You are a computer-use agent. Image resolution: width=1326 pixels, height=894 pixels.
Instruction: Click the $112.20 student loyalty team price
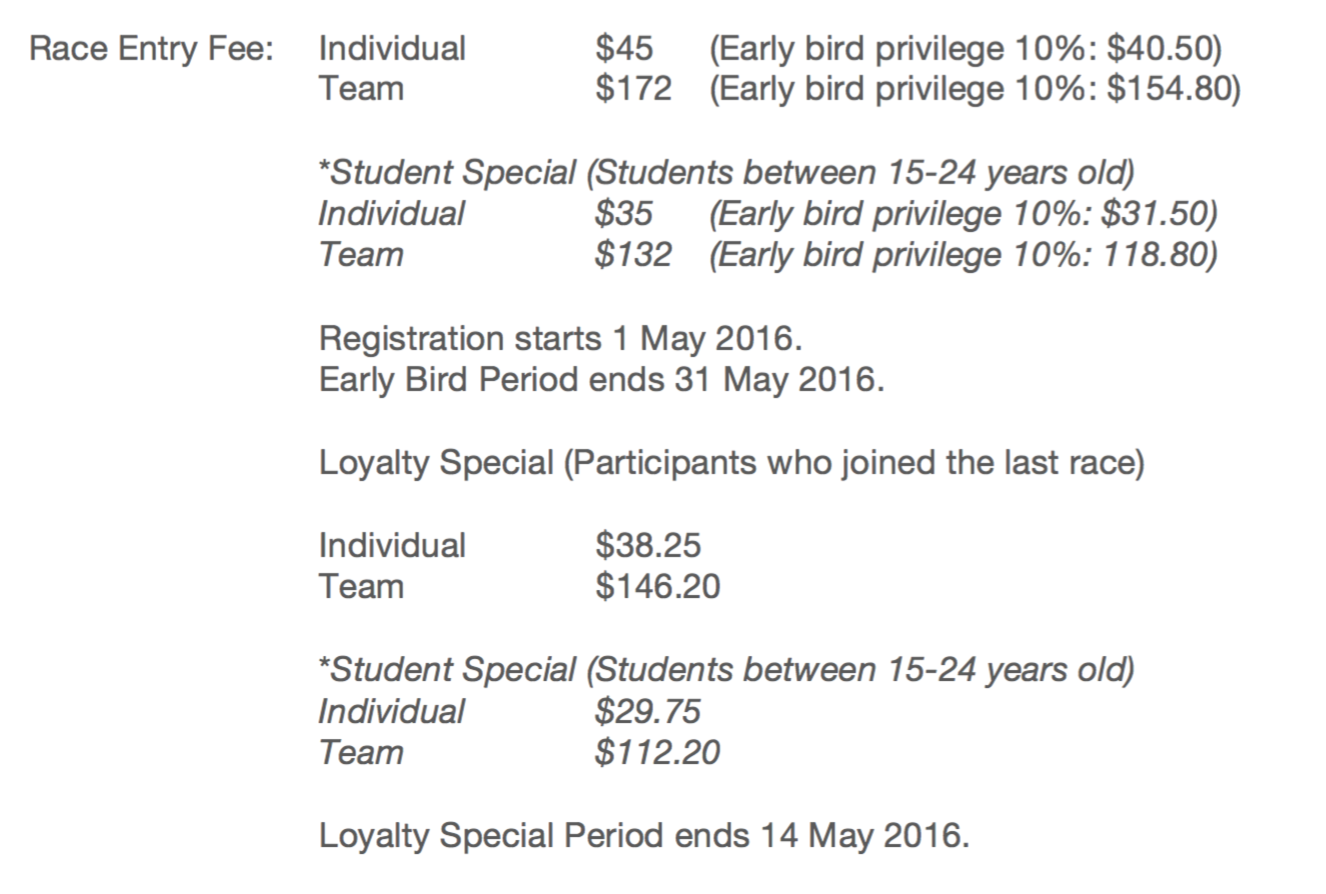click(x=656, y=752)
